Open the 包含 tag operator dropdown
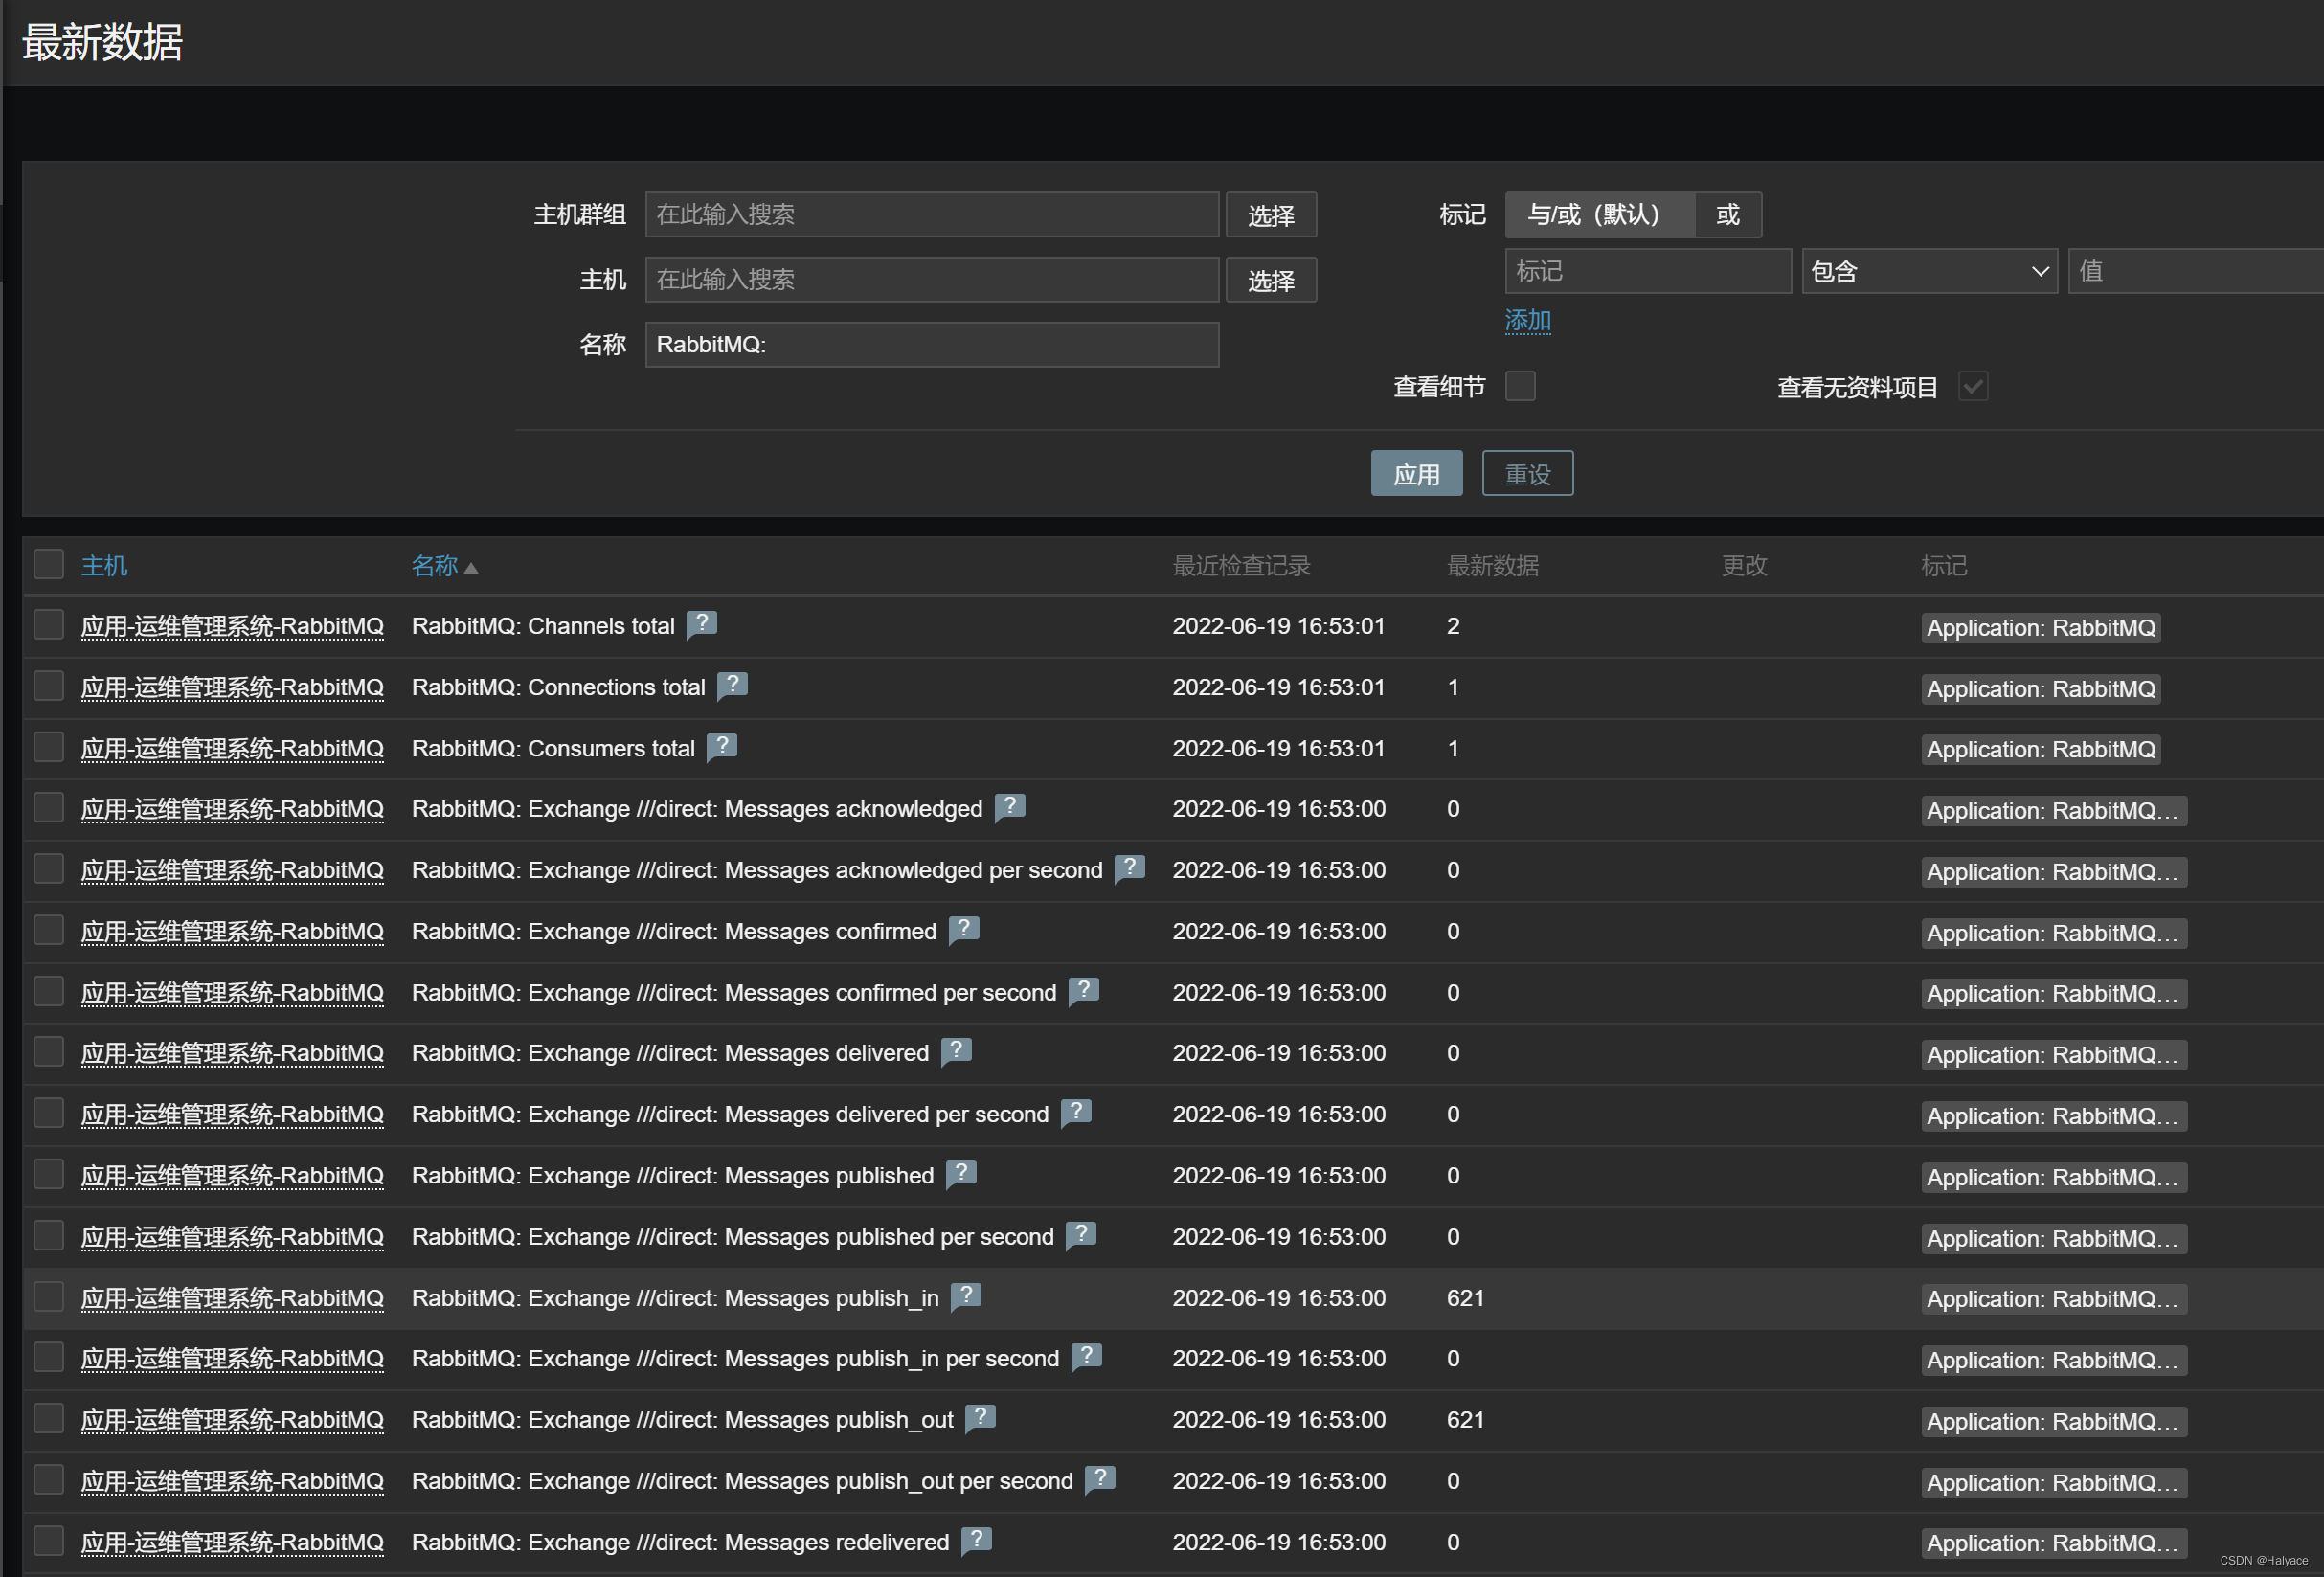2324x1577 pixels. click(x=1929, y=271)
